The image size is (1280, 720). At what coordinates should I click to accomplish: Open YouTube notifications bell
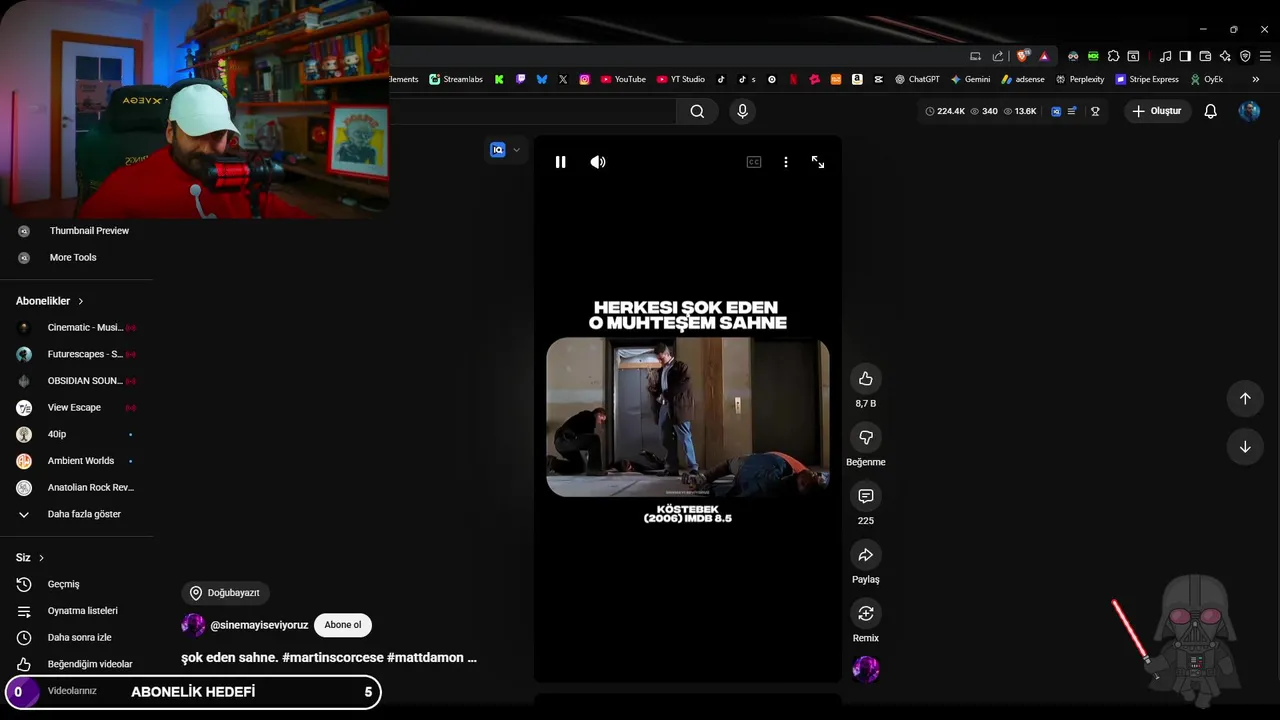click(x=1210, y=111)
